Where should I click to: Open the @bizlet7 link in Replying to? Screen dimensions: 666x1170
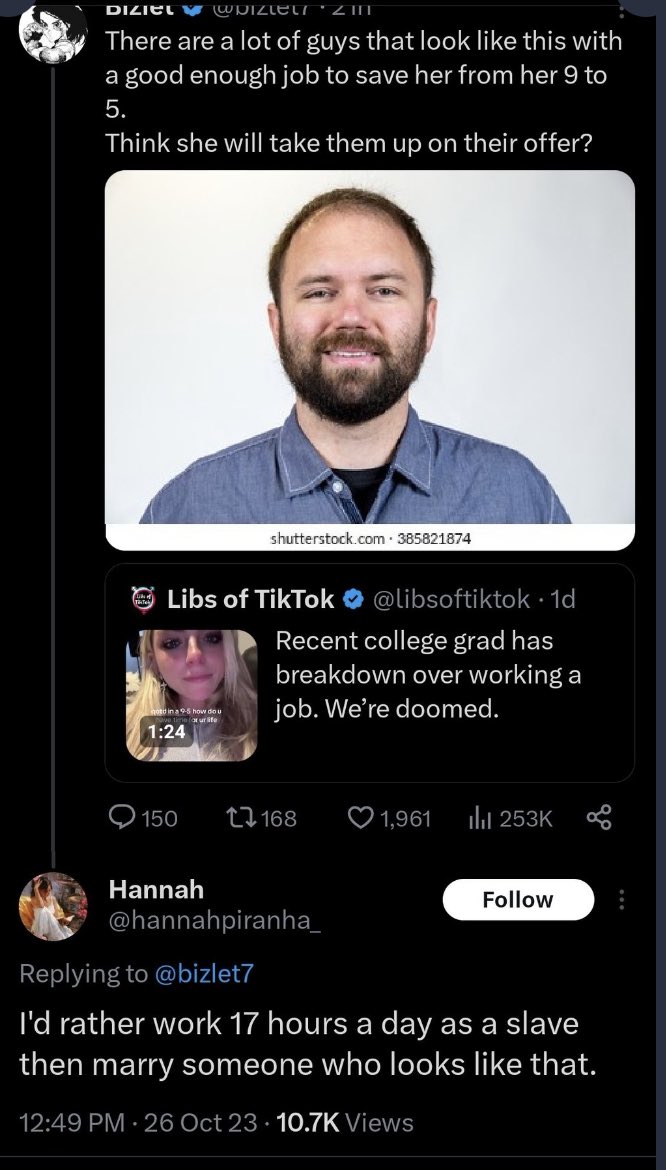205,974
